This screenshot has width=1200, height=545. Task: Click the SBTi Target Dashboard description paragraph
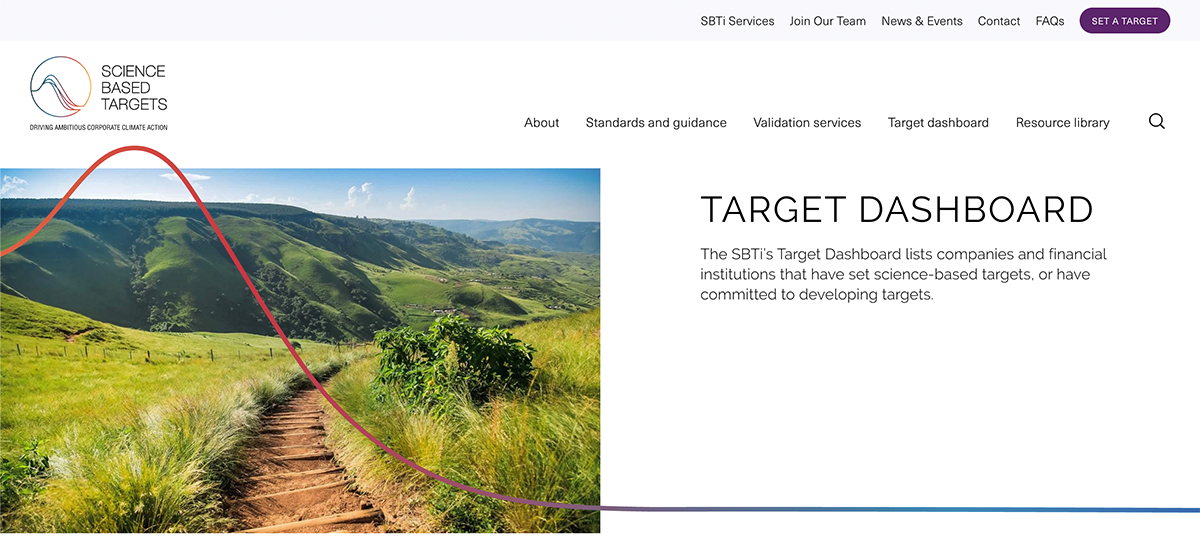point(903,274)
